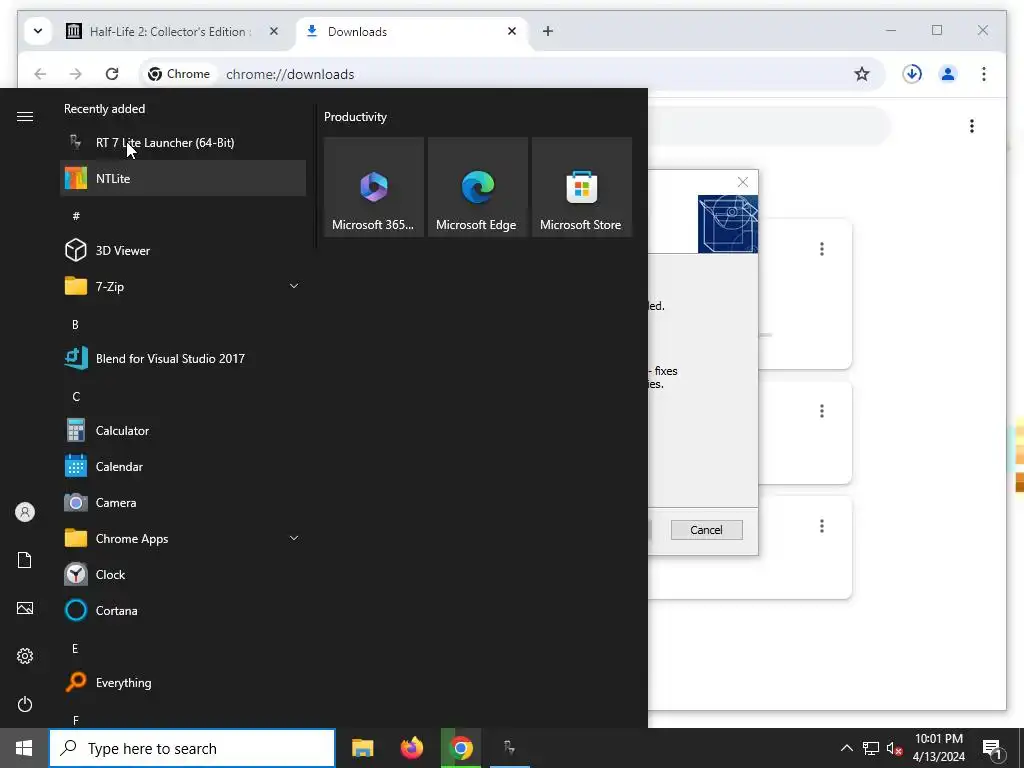Expand the Start menu hamburger navigation
This screenshot has width=1024, height=768.
click(25, 116)
